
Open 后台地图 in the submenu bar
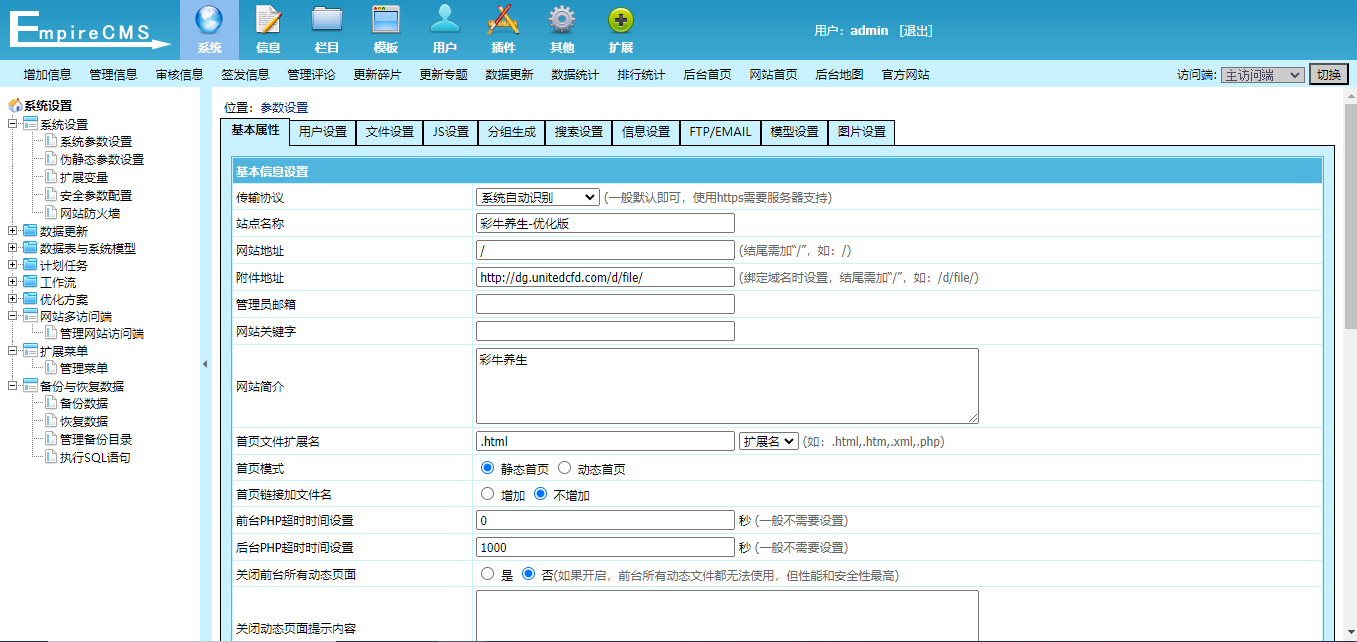pos(839,75)
